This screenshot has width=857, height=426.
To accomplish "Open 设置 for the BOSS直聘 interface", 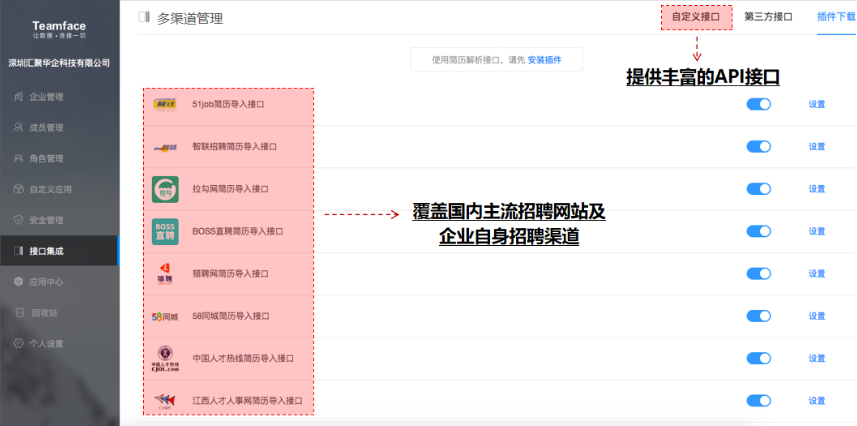I will pos(817,231).
